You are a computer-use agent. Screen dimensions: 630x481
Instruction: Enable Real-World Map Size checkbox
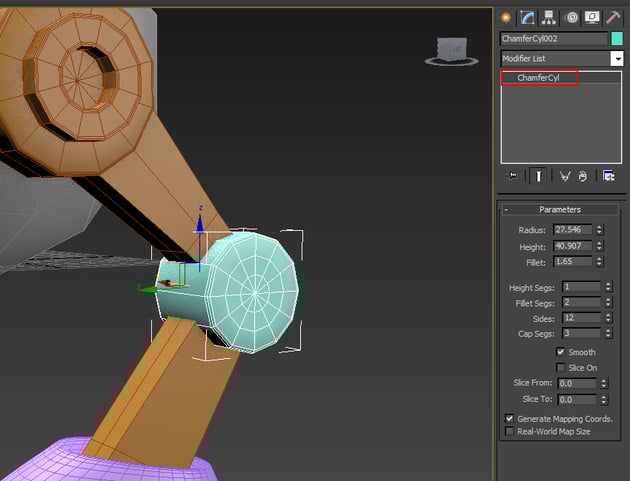pos(510,431)
